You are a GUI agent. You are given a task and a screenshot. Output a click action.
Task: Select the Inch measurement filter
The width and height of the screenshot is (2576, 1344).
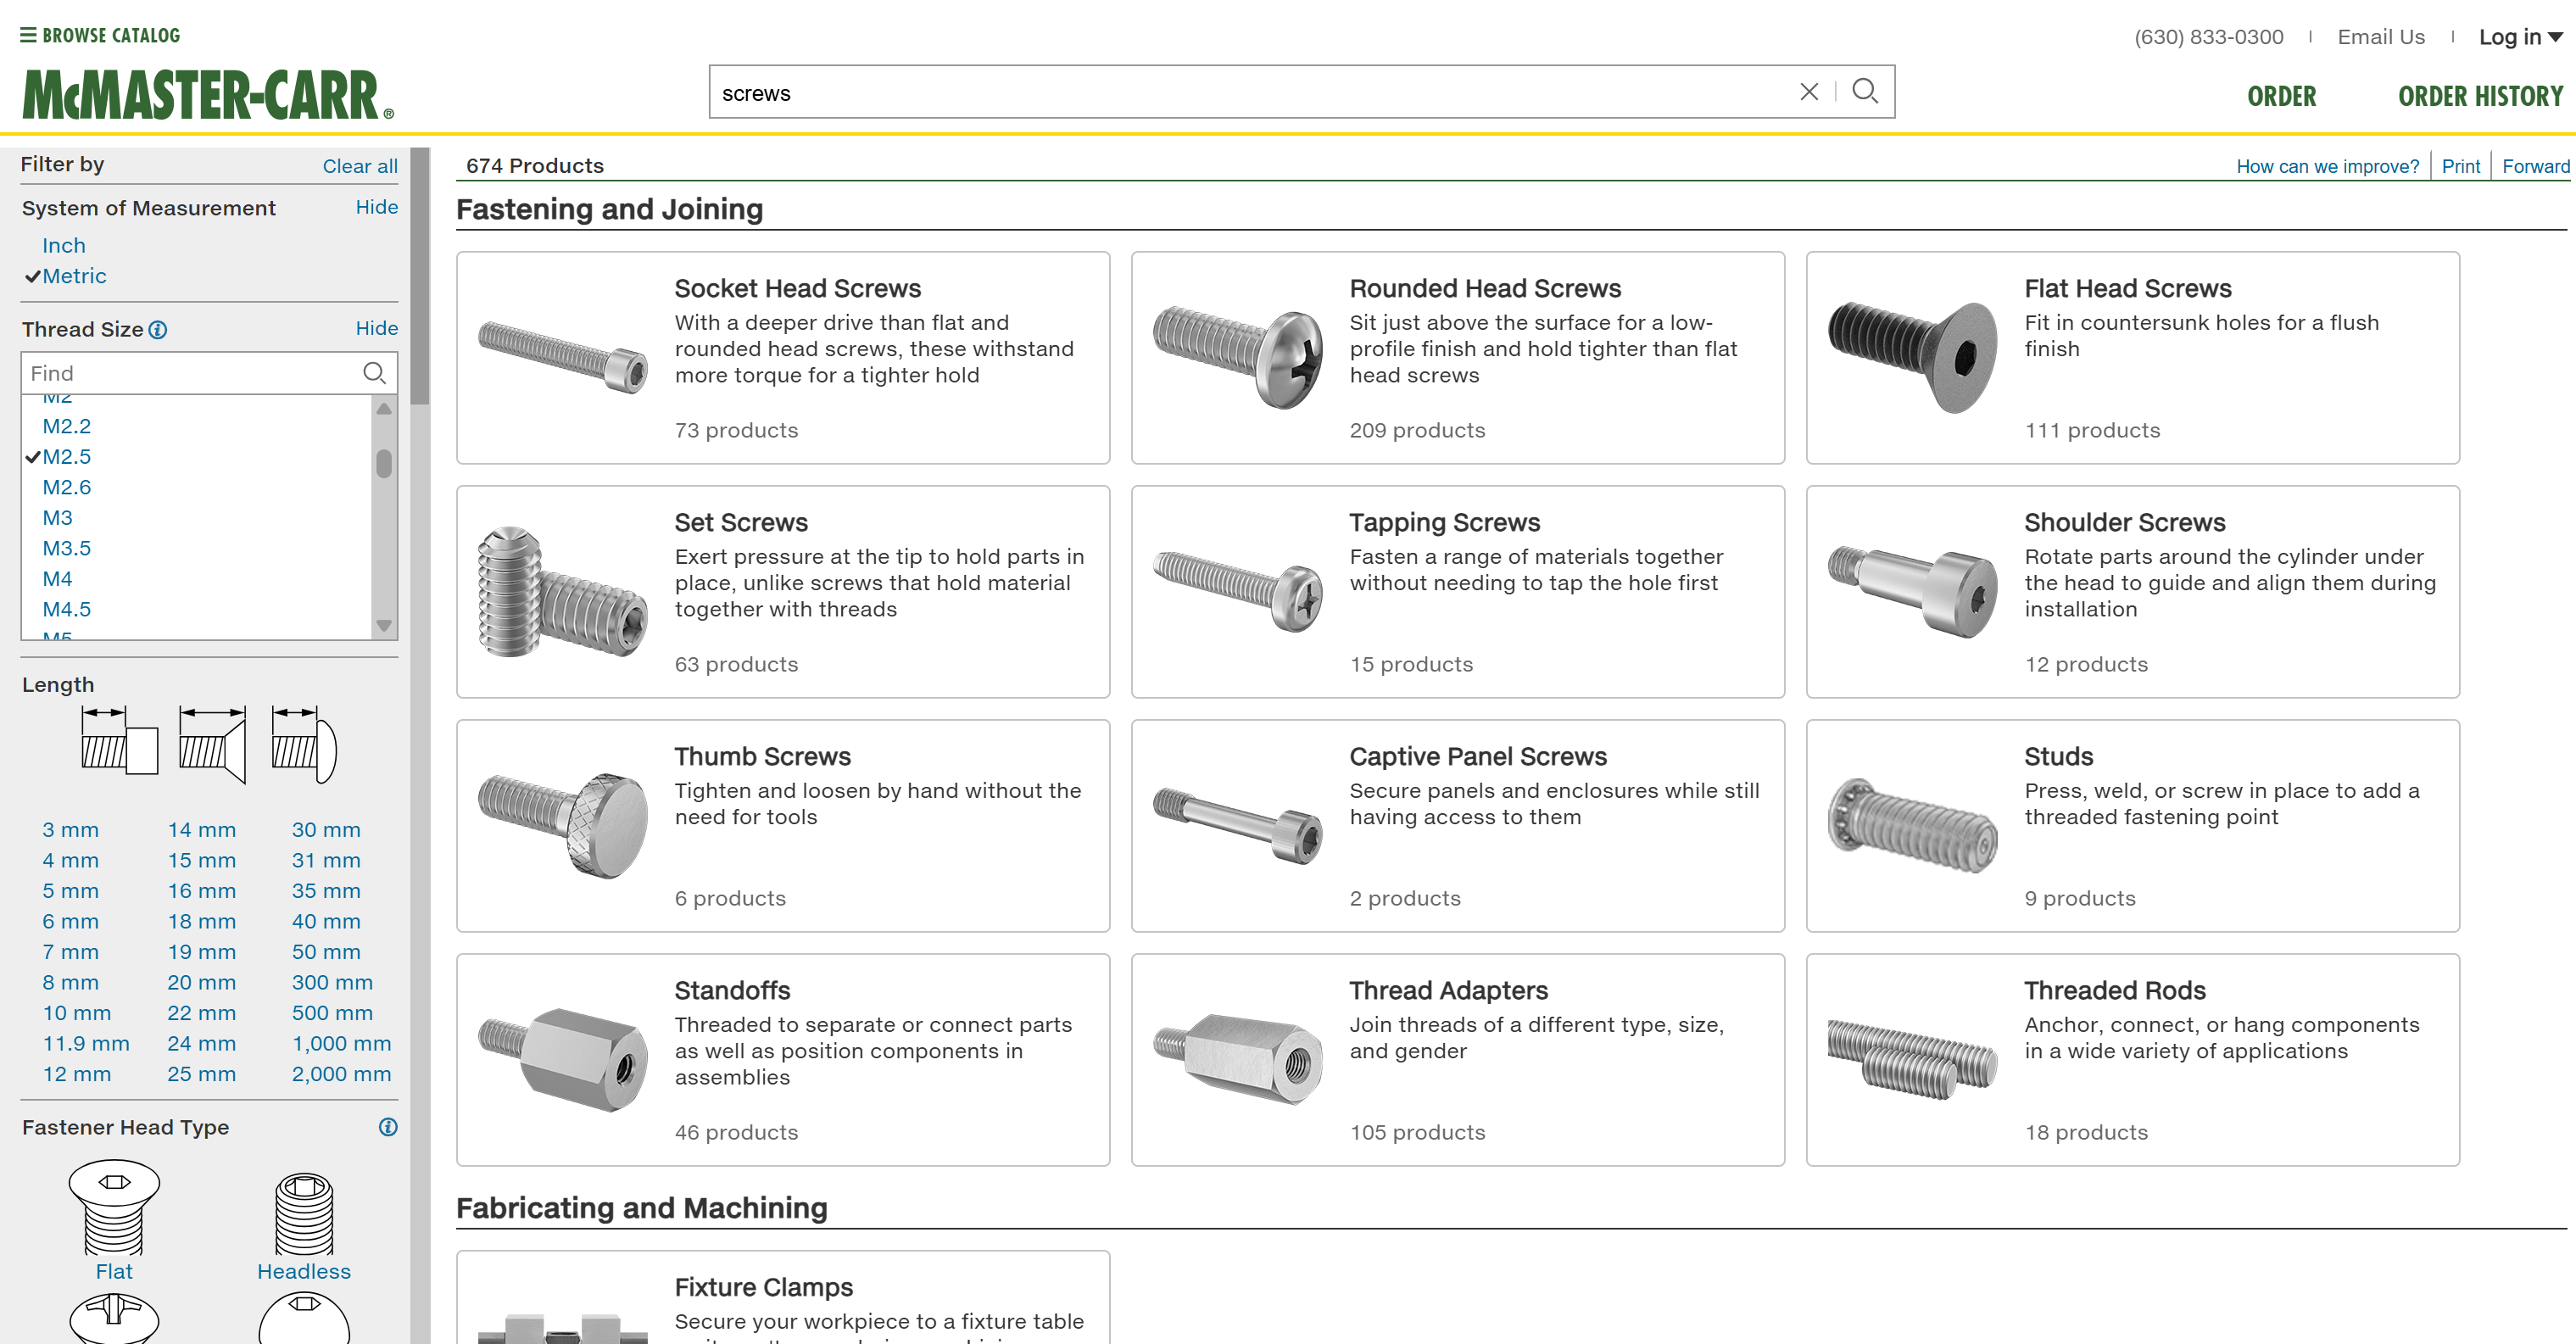point(64,246)
